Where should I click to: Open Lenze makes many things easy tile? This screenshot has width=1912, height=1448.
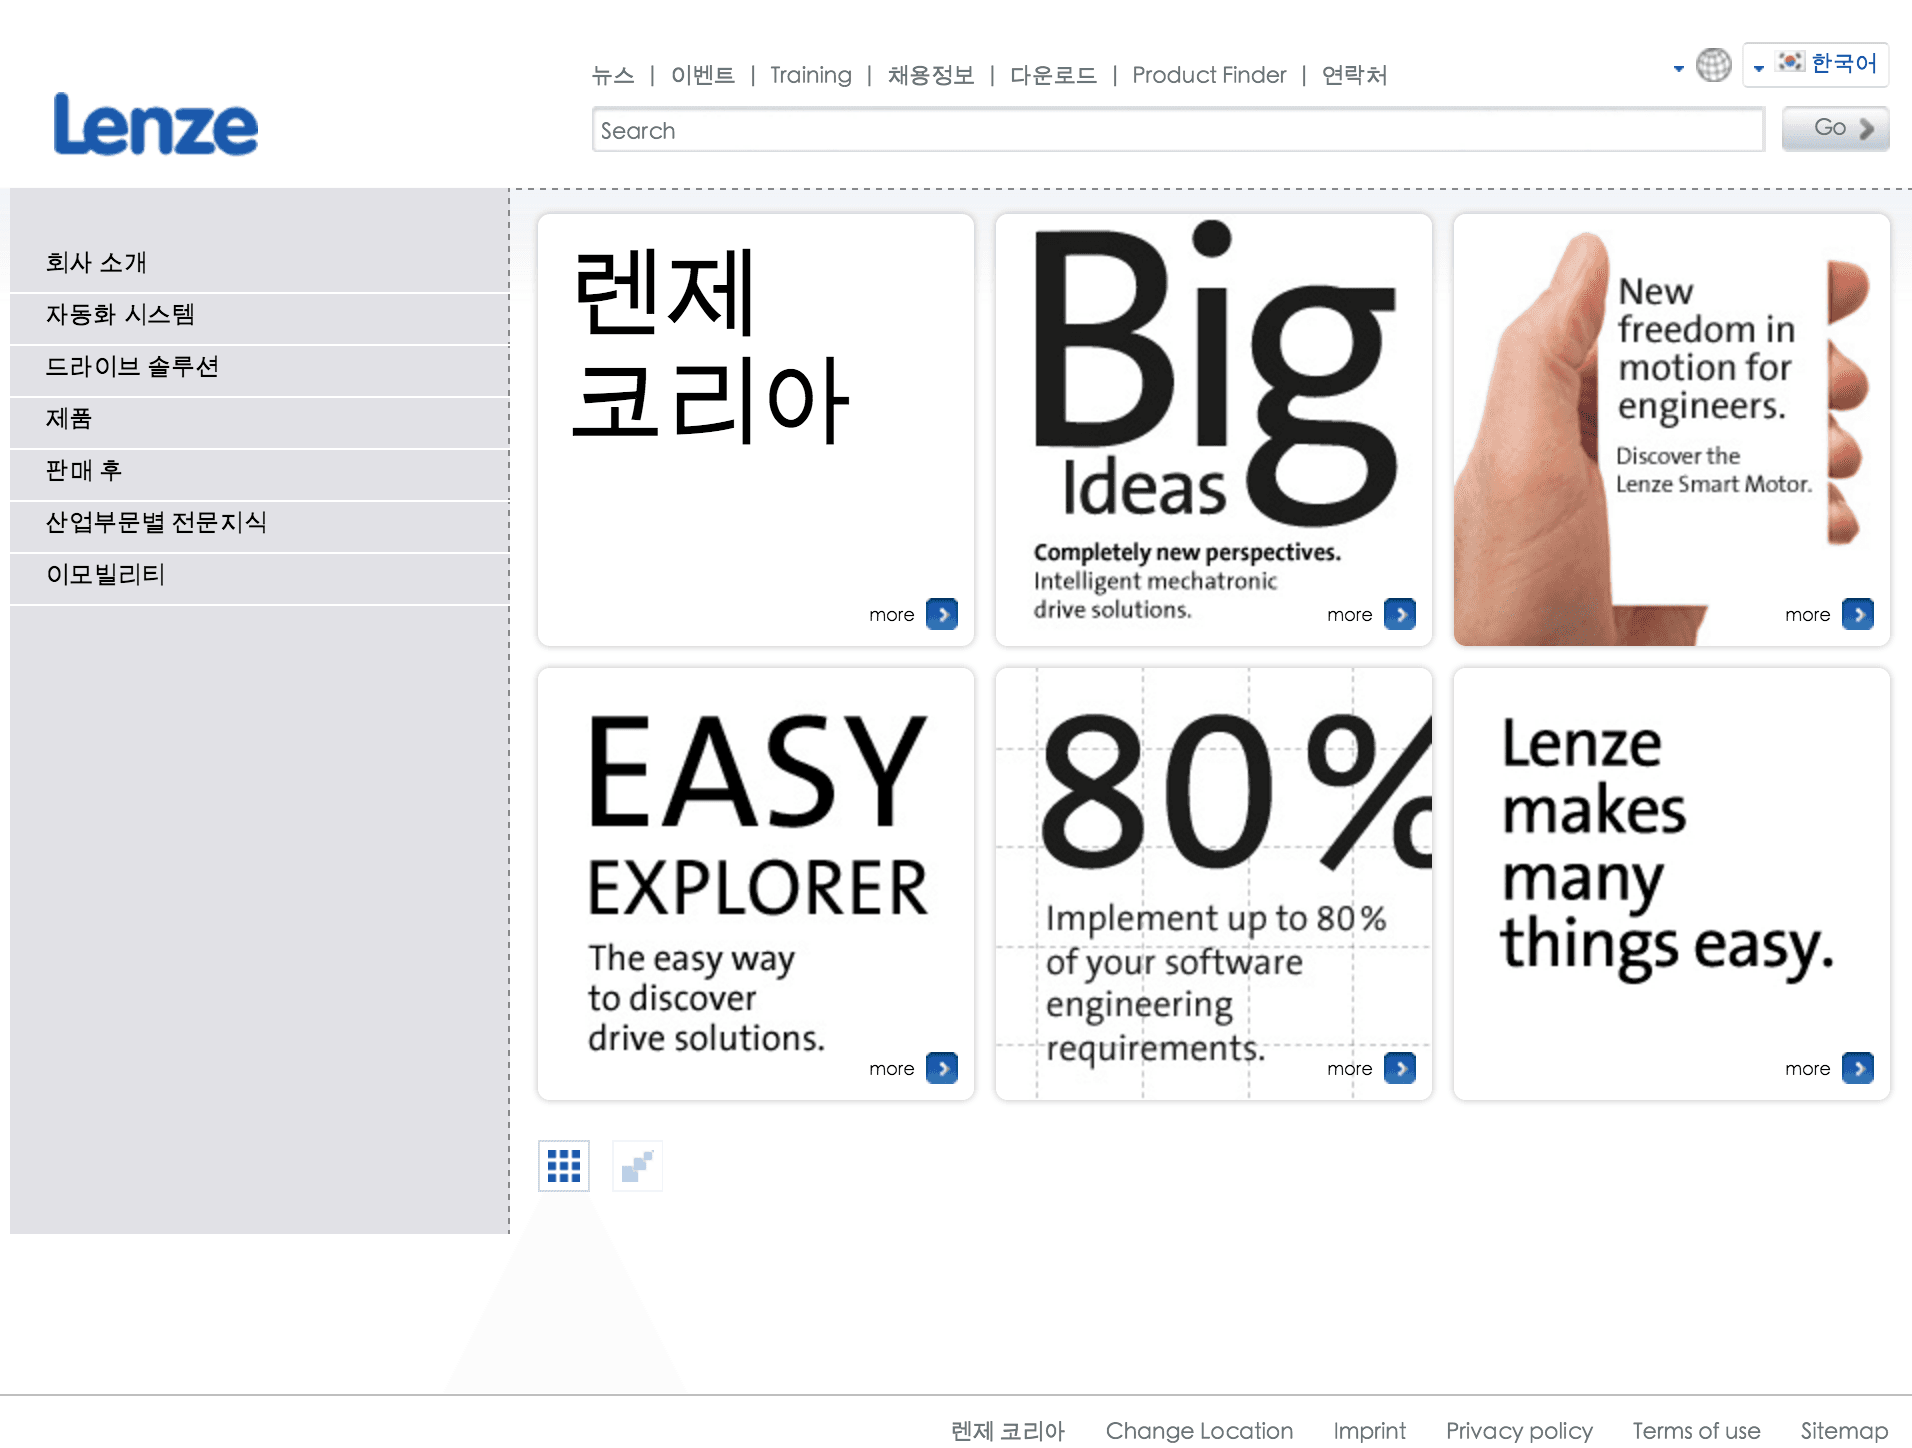pyautogui.click(x=1672, y=884)
